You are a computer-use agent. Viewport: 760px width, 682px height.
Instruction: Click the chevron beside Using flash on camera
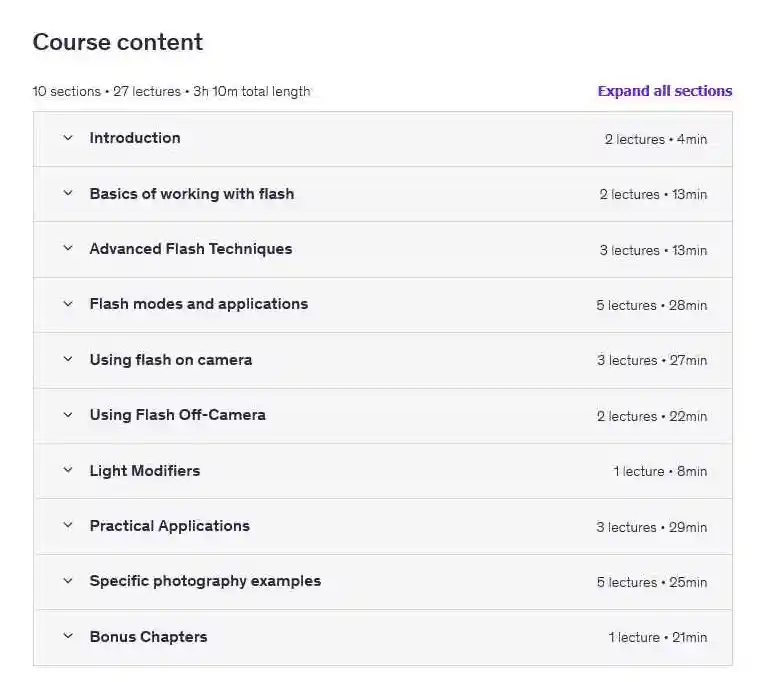pos(68,360)
